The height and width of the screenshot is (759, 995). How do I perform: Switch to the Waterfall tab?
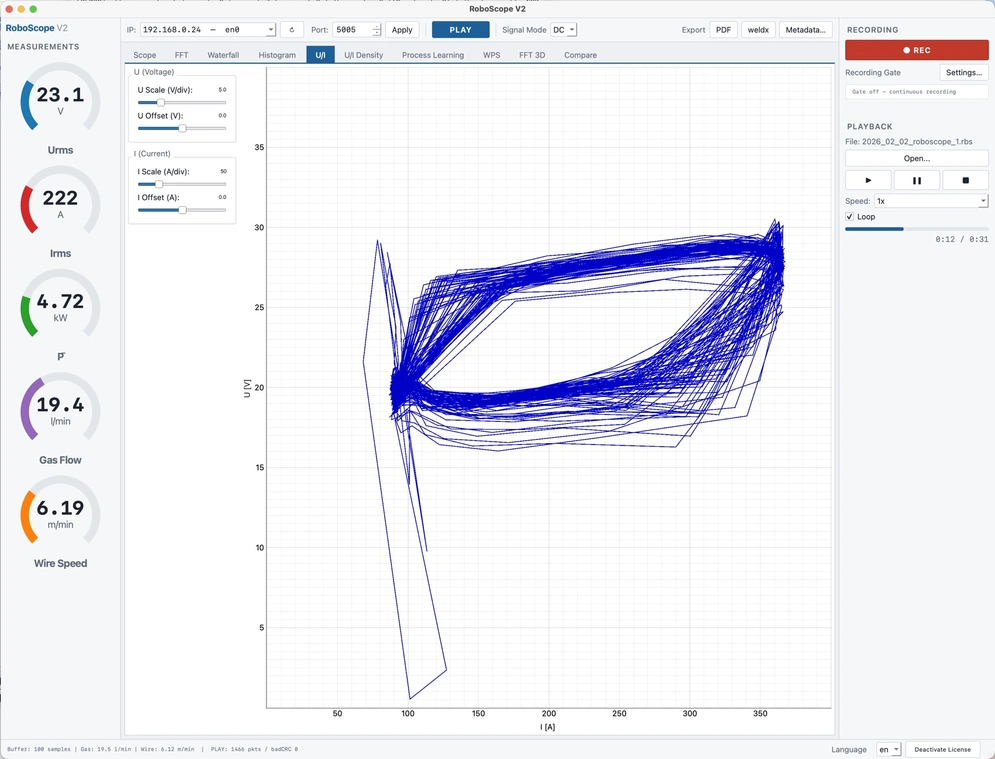coord(223,55)
